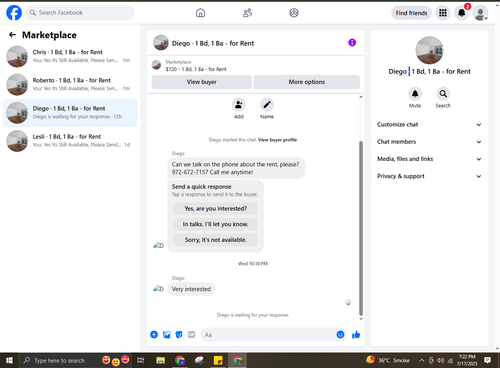This screenshot has height=368, width=500.
Task: Select Diego conversation in the list
Action: click(x=70, y=113)
